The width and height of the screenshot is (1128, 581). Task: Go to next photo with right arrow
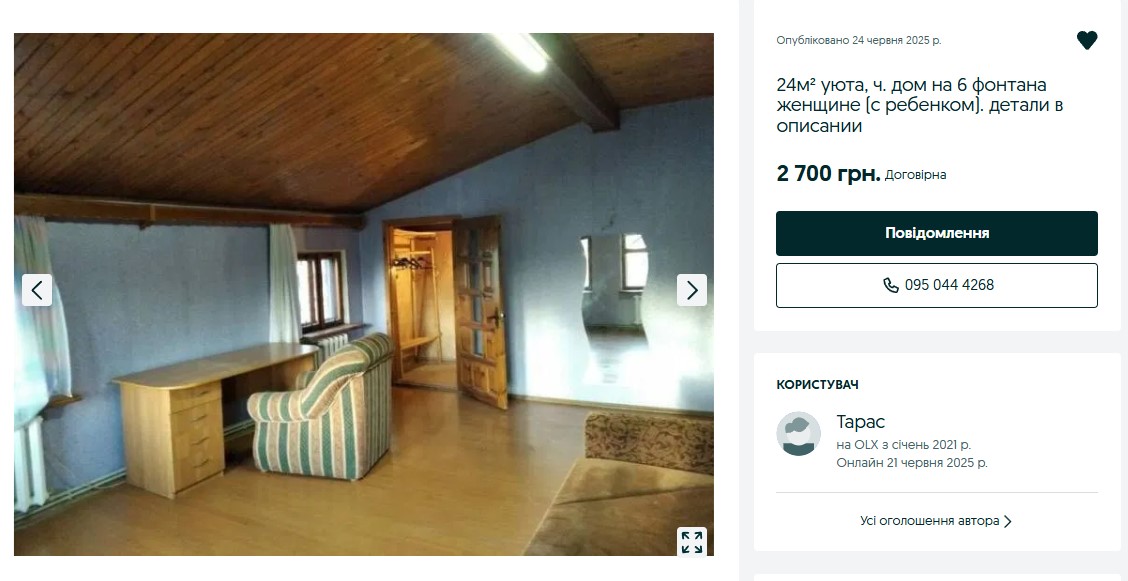click(x=691, y=290)
